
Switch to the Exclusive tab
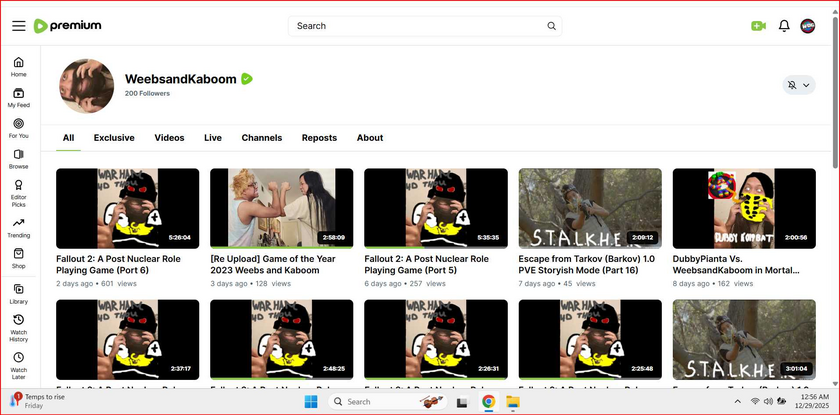114,138
